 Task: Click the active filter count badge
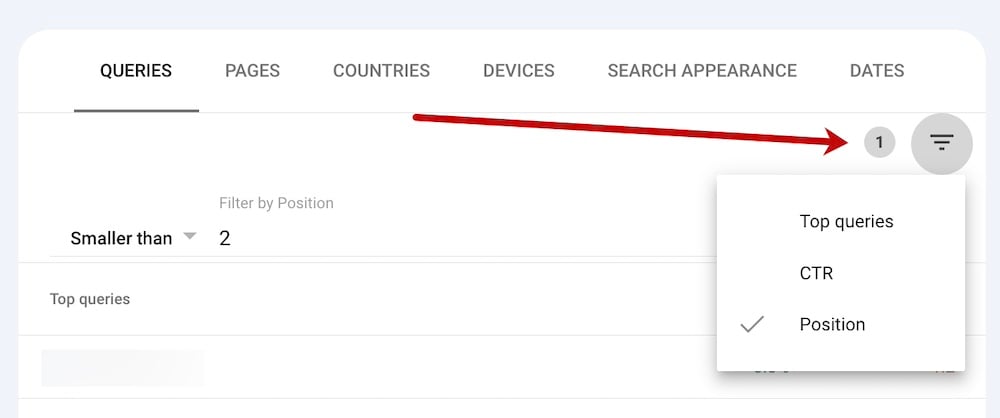(x=879, y=143)
